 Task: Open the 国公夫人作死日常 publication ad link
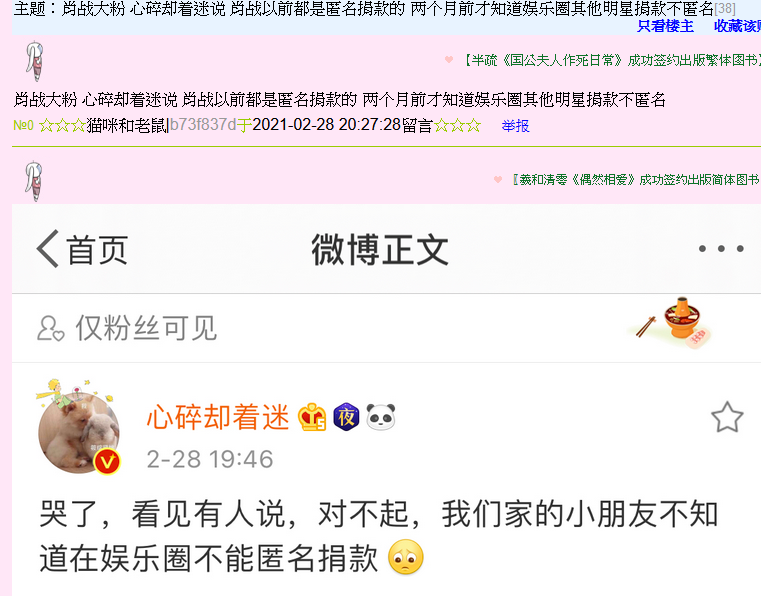click(610, 60)
